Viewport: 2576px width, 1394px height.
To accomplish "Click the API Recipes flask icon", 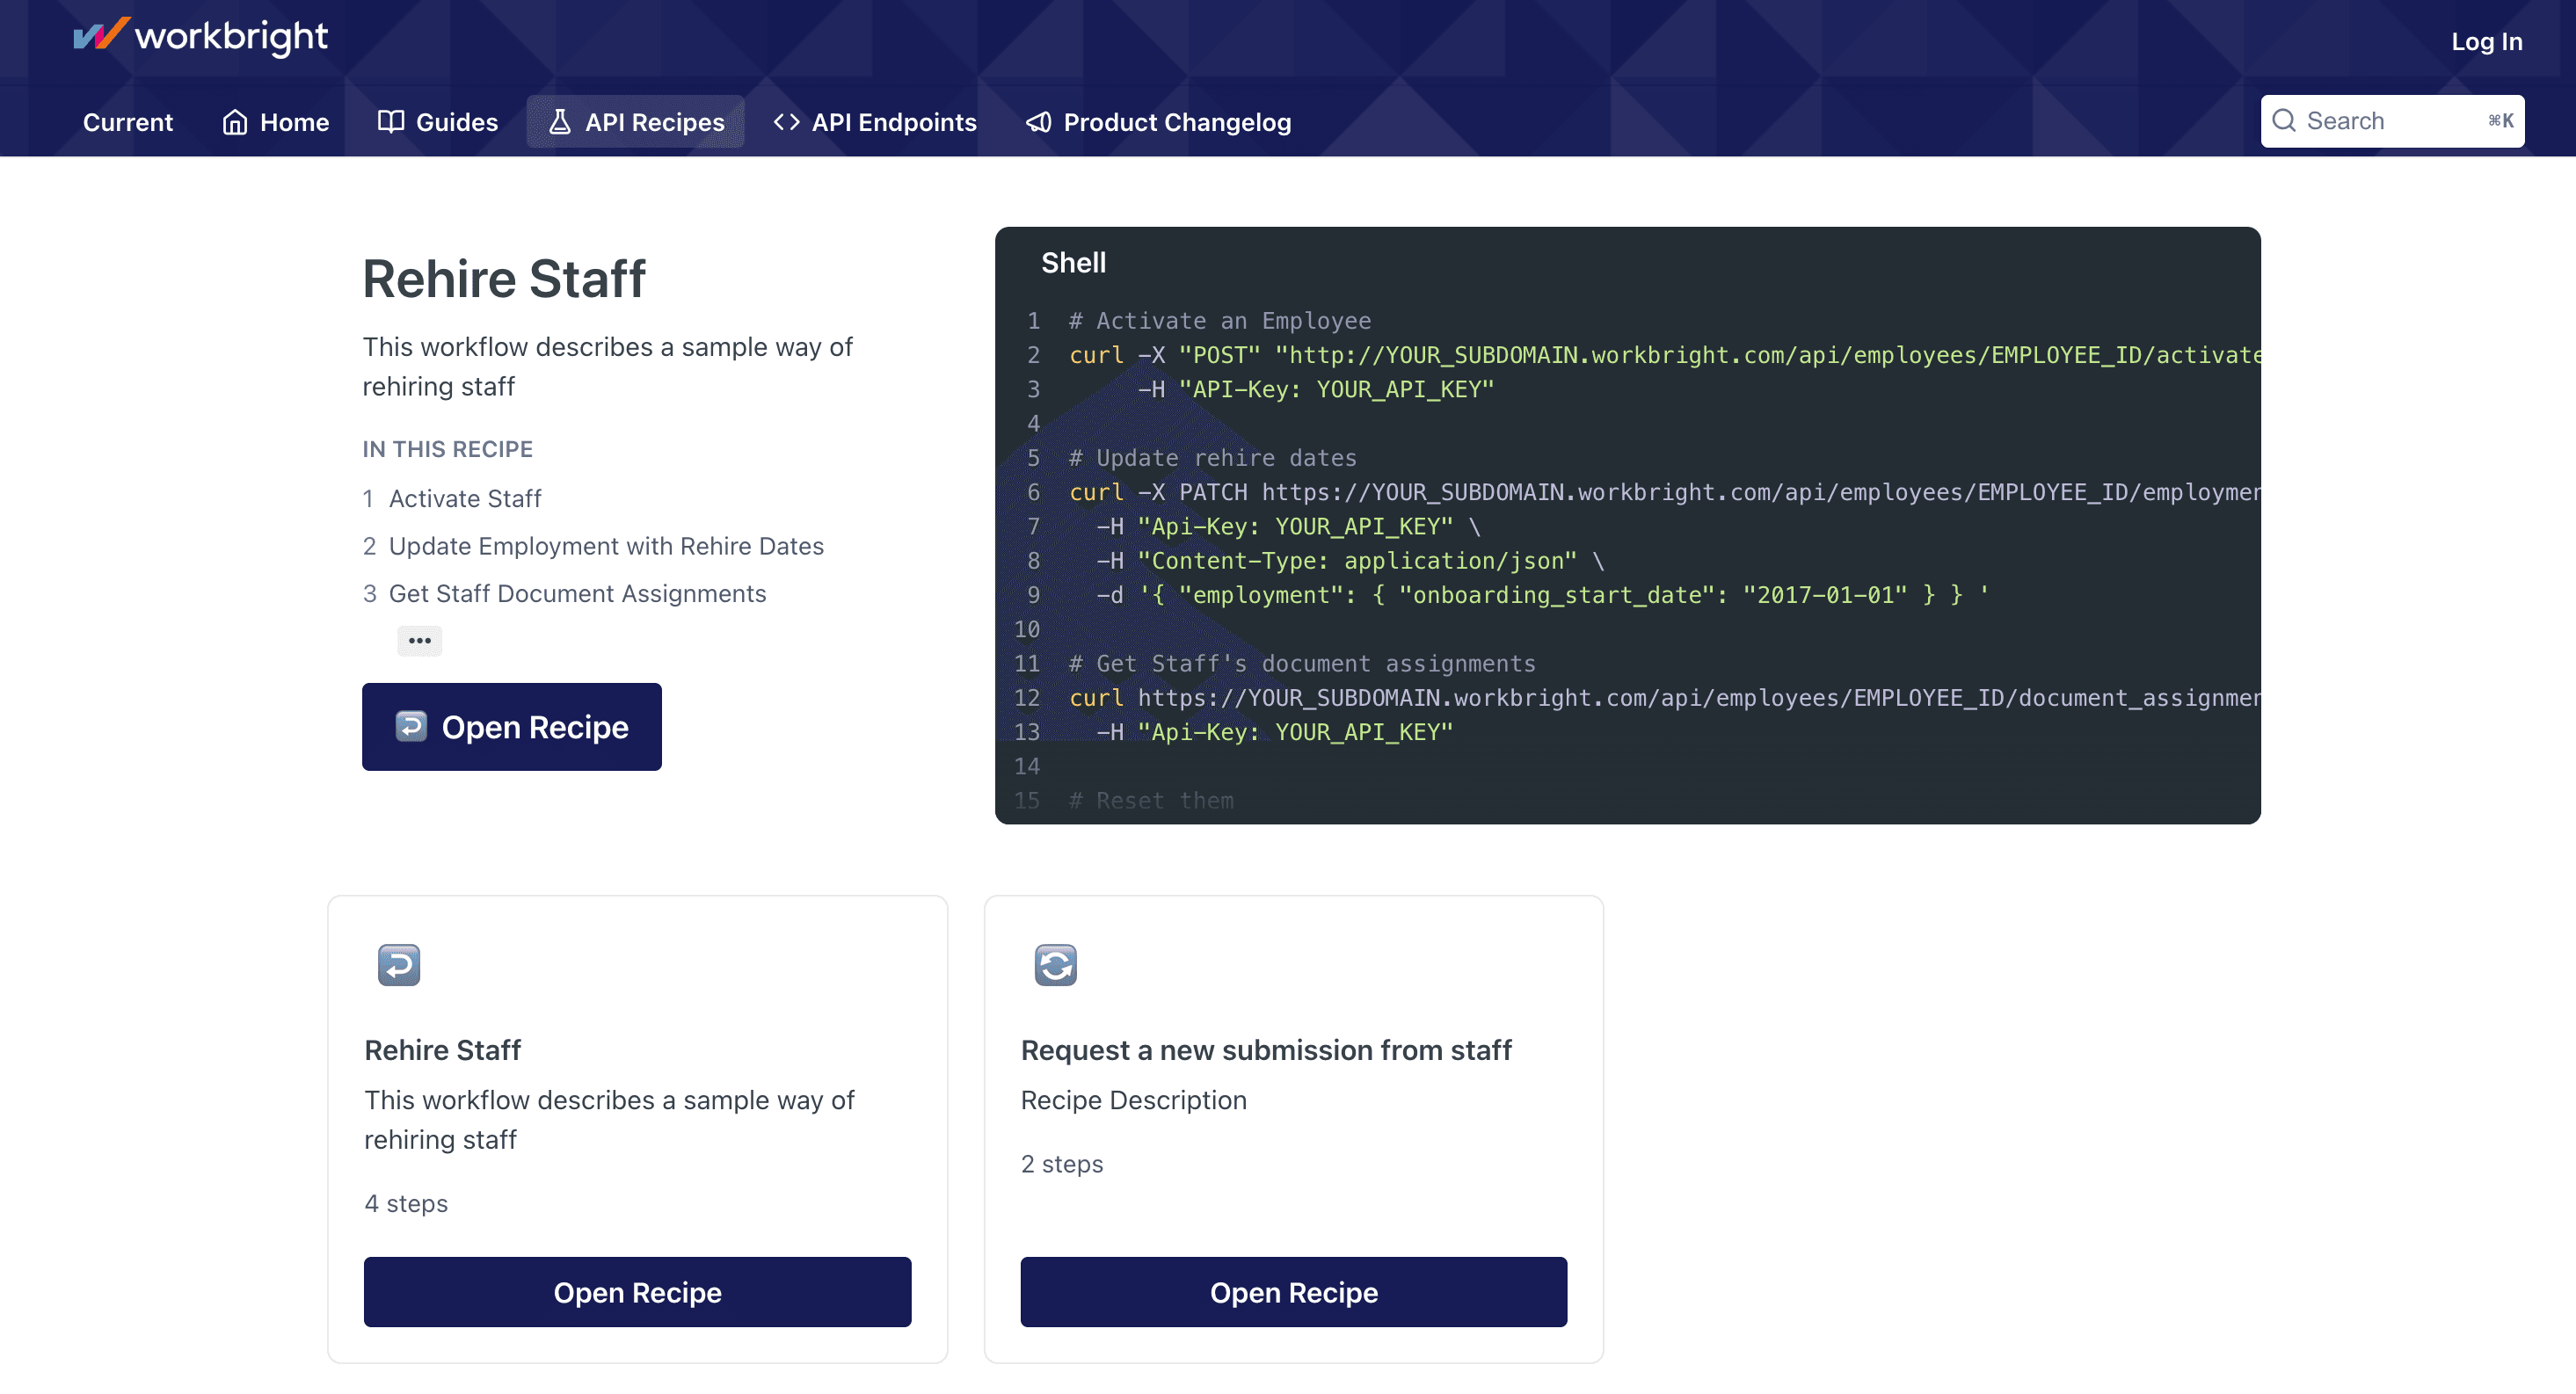I will coord(560,122).
